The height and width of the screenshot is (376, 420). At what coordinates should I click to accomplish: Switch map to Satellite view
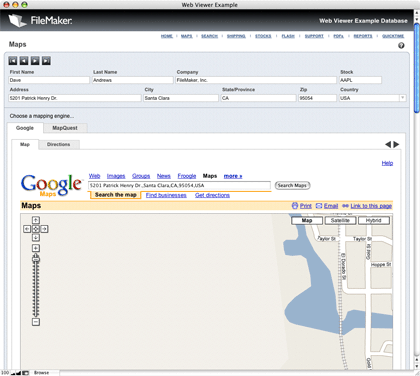pyautogui.click(x=340, y=220)
